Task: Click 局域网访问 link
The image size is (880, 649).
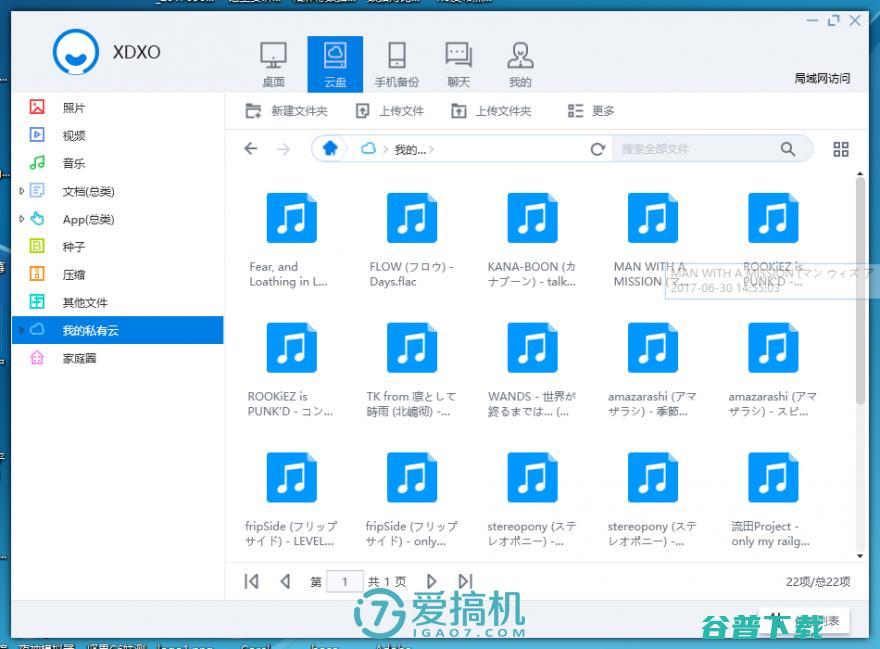Action: 822,79
